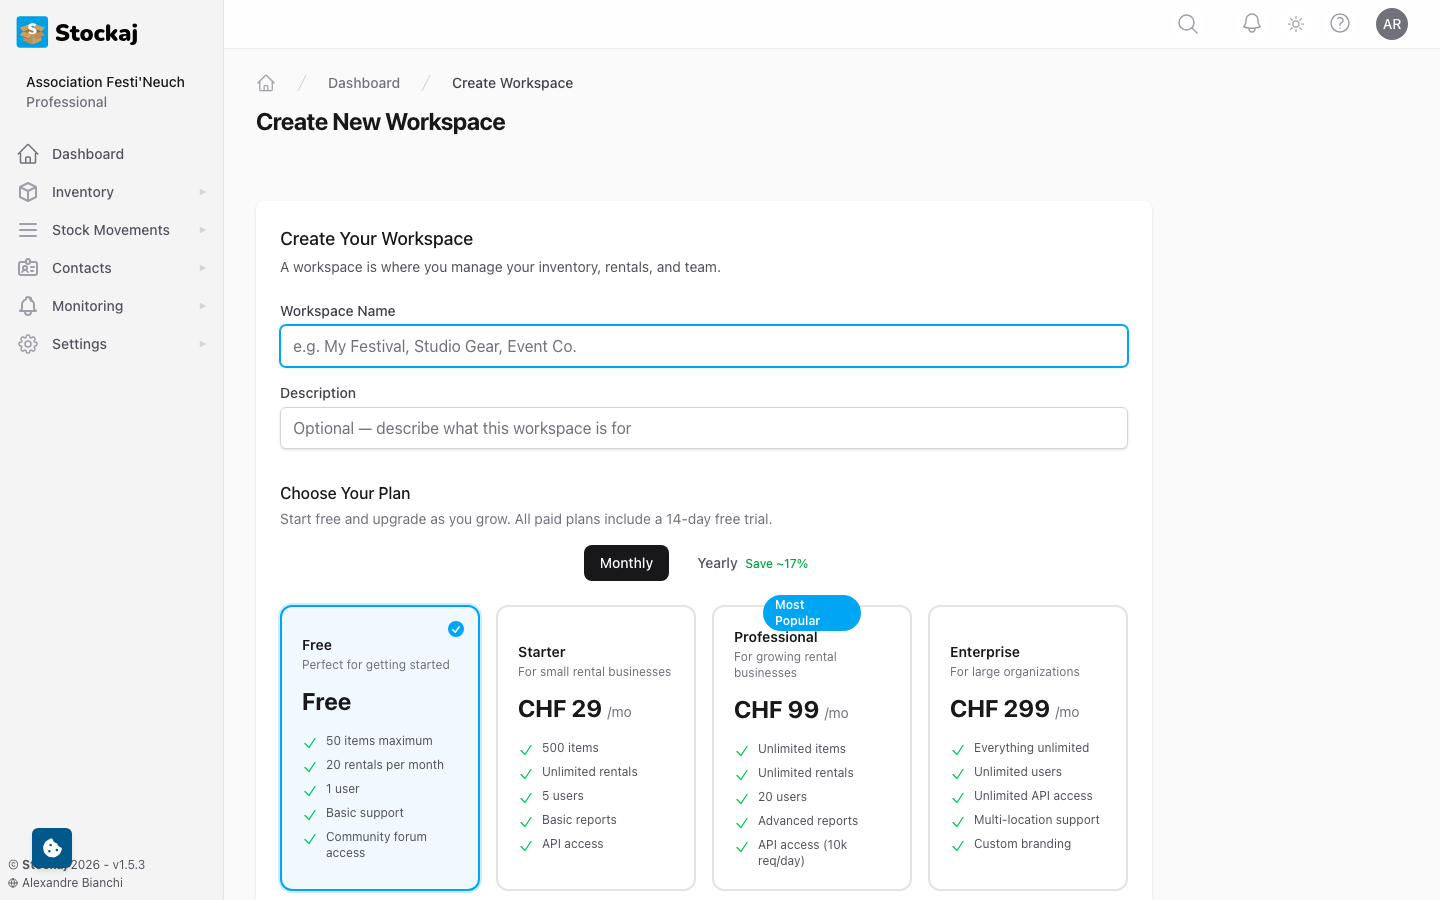Click Alexandre Bianchi footer text
This screenshot has width=1440, height=900.
coord(72,883)
